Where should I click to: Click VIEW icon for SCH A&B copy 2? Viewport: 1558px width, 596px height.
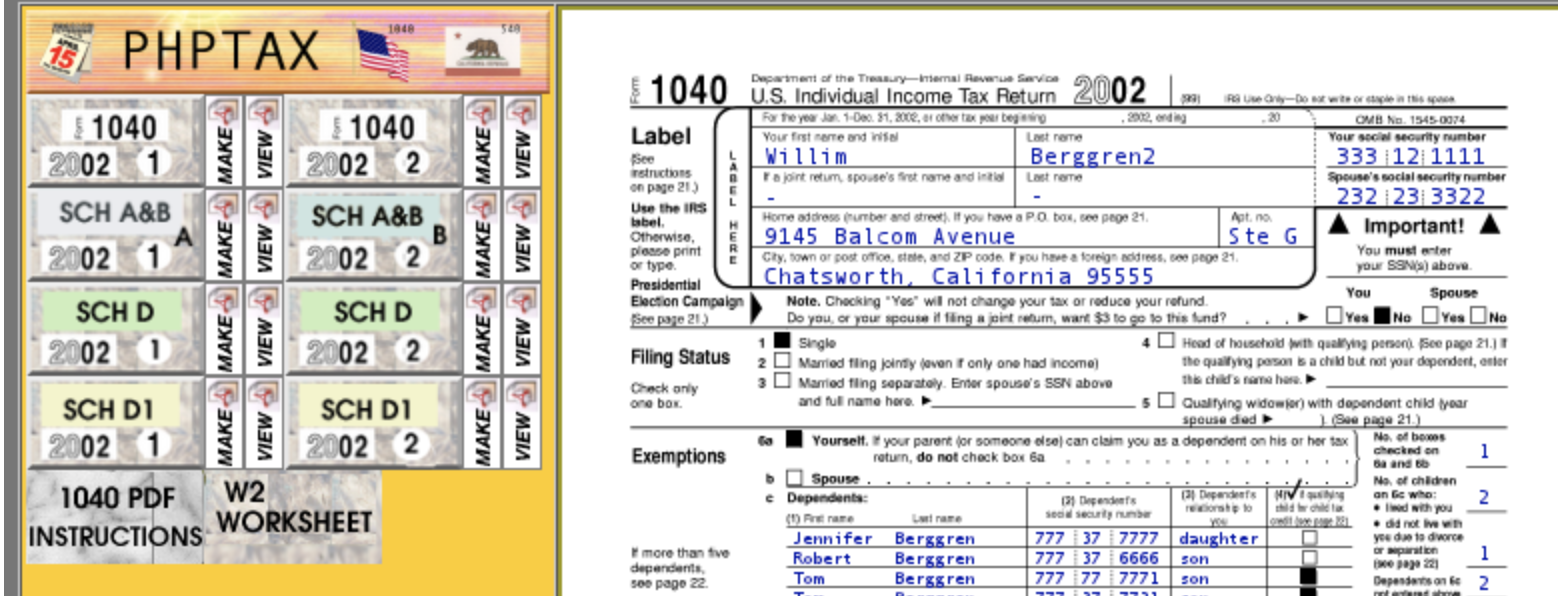point(522,235)
